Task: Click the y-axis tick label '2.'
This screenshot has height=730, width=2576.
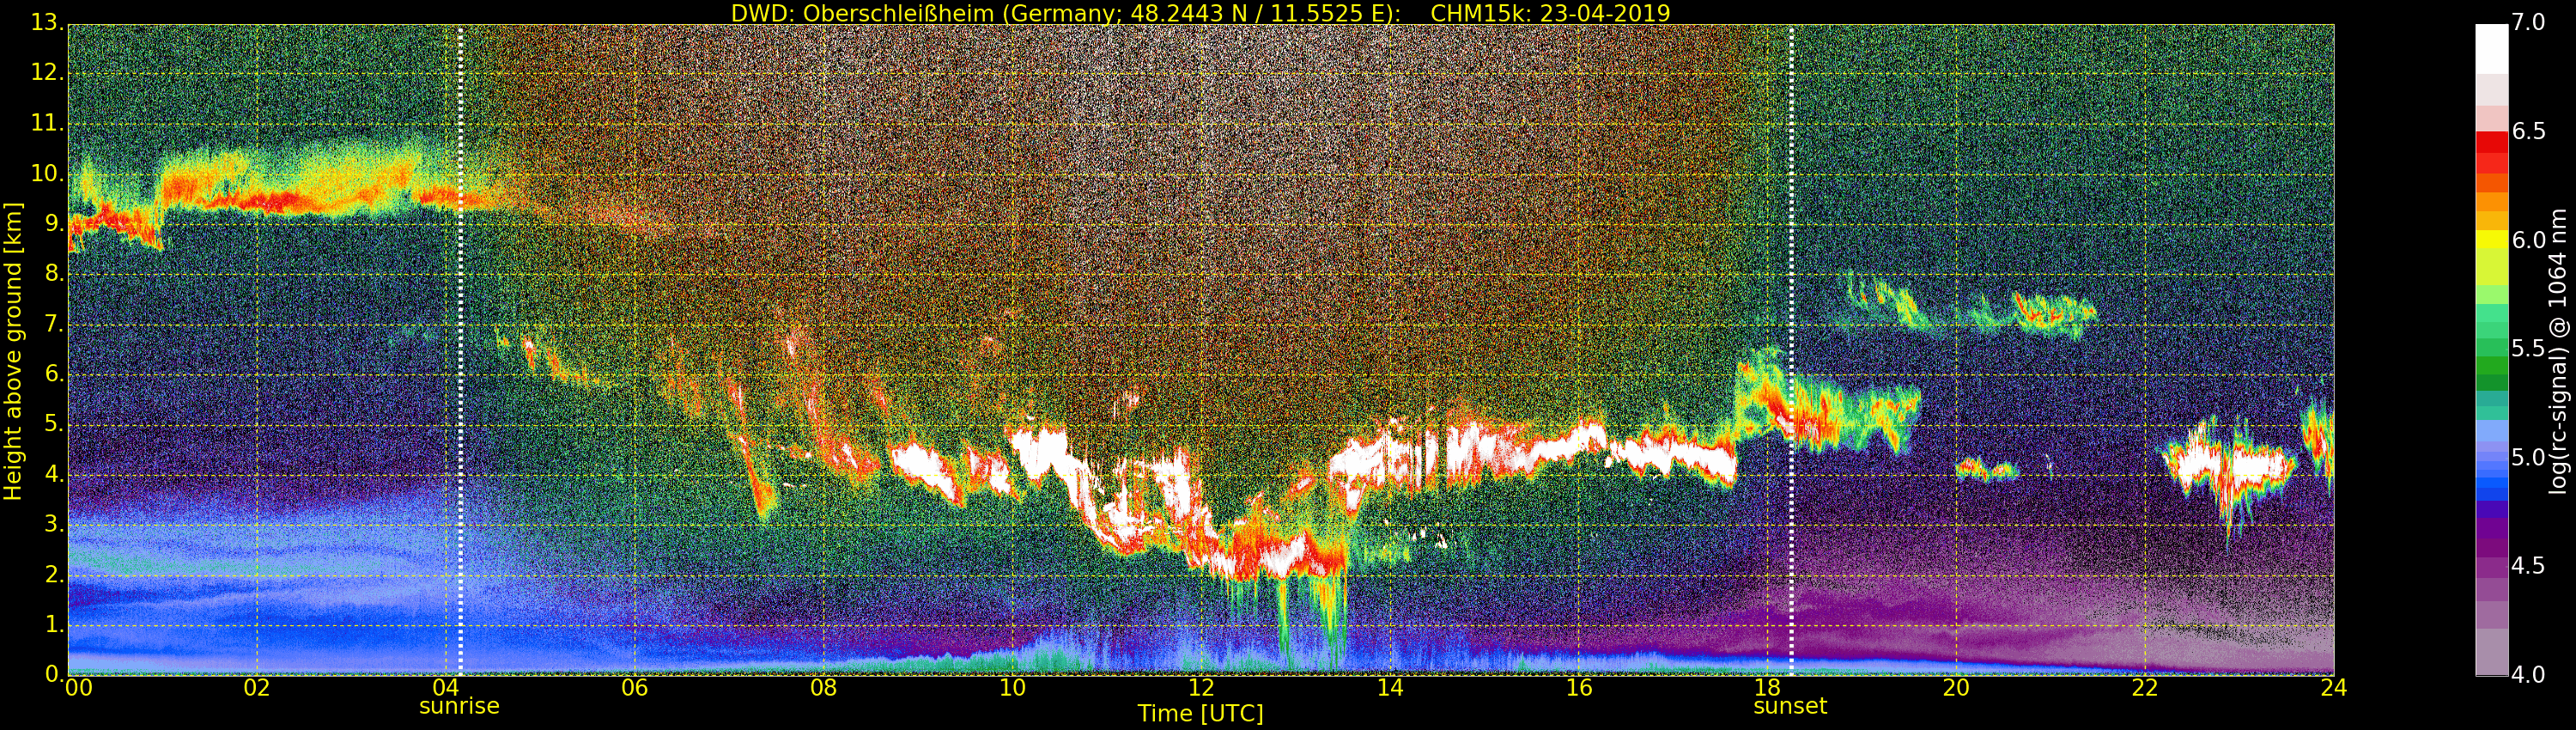Action: 53,574
